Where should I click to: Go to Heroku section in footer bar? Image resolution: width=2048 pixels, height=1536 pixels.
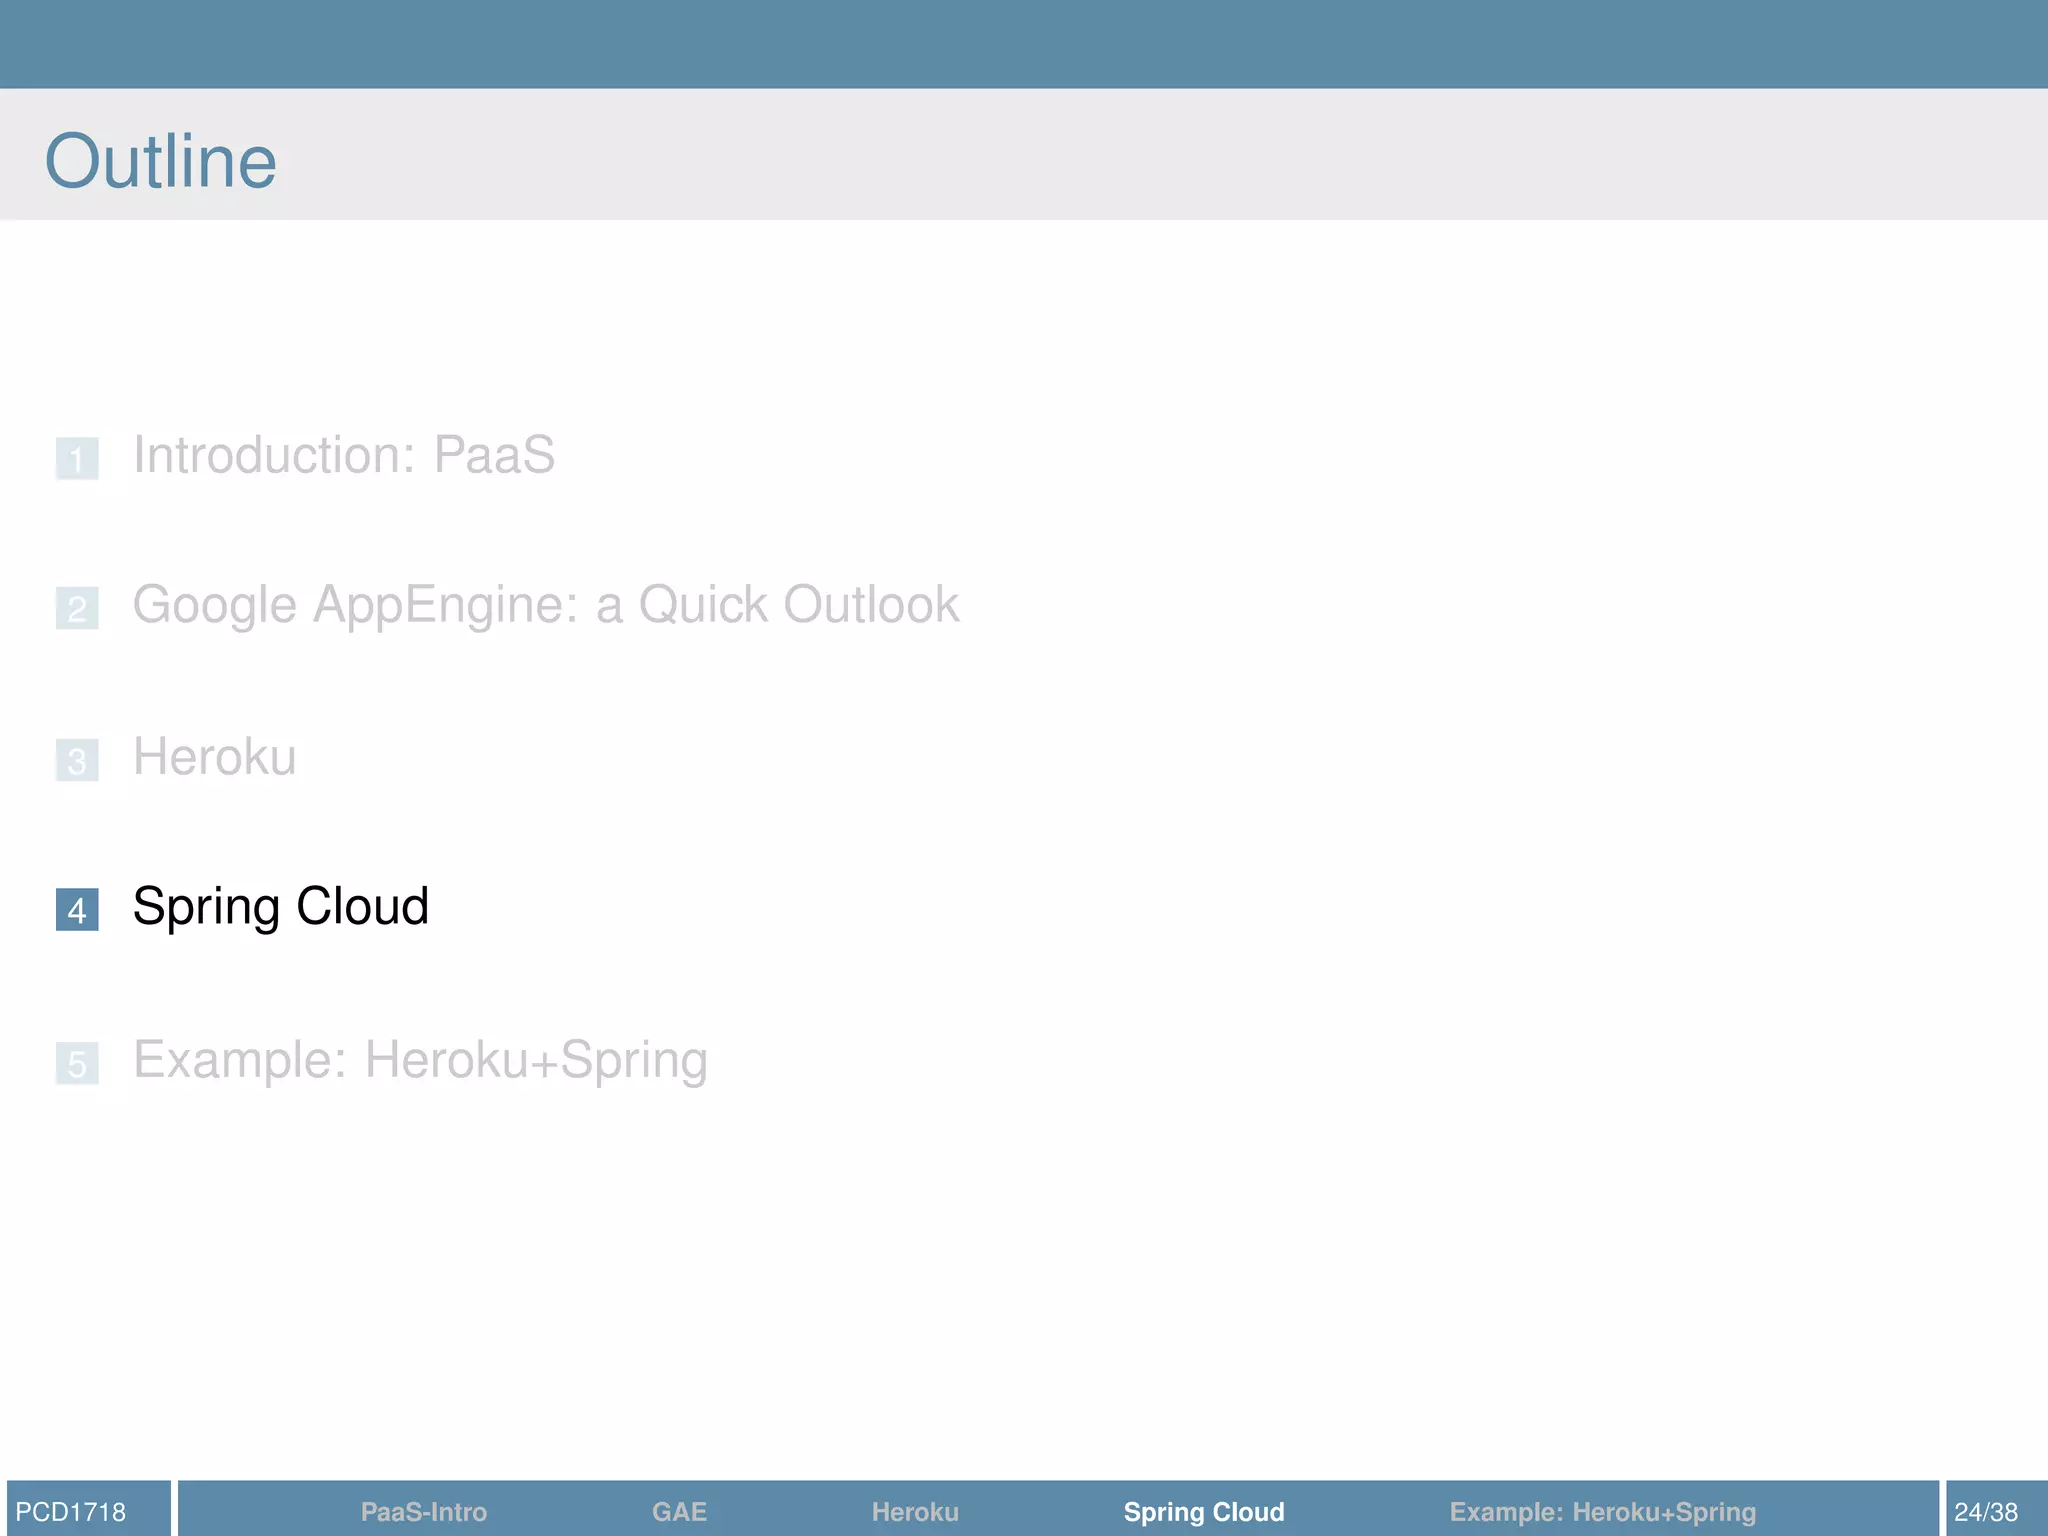[x=915, y=1512]
